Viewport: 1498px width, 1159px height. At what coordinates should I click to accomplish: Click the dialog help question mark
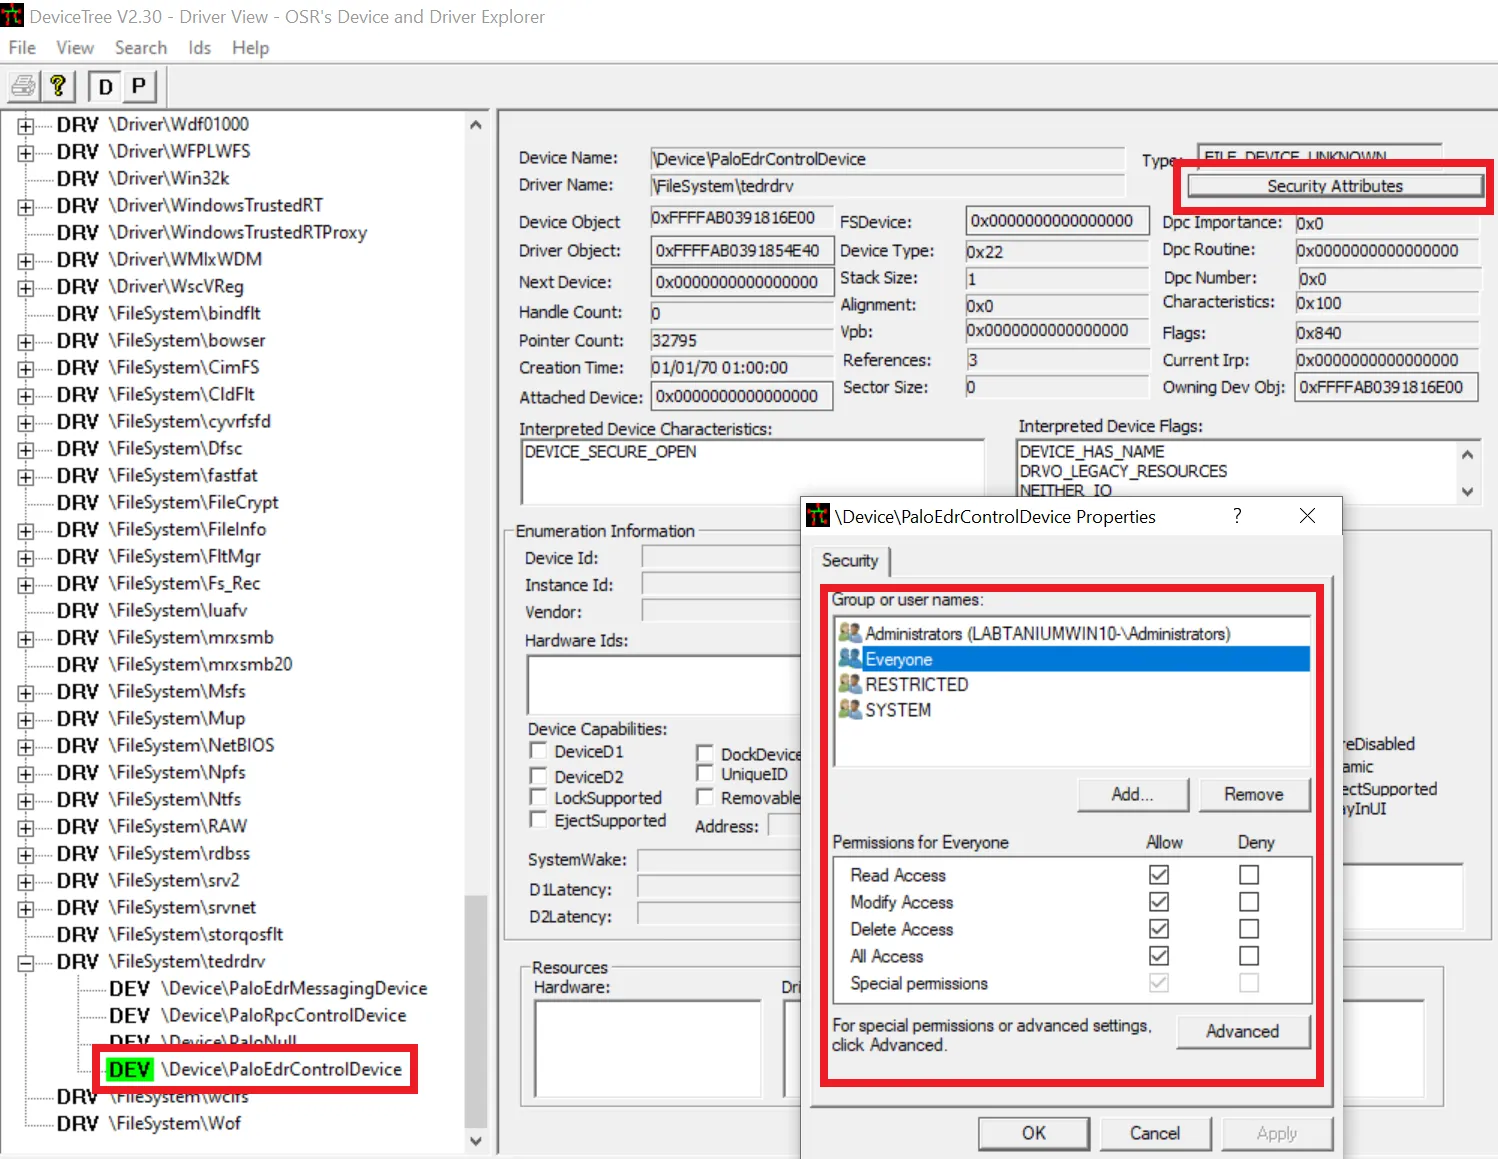click(1237, 516)
